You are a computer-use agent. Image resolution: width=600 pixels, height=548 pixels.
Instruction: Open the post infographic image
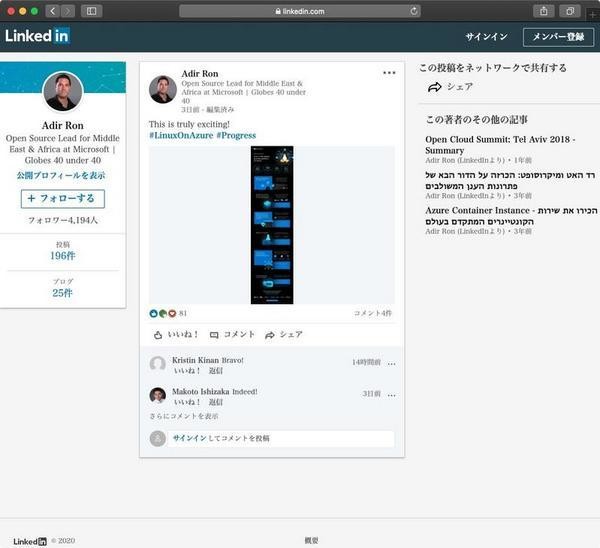click(x=272, y=225)
